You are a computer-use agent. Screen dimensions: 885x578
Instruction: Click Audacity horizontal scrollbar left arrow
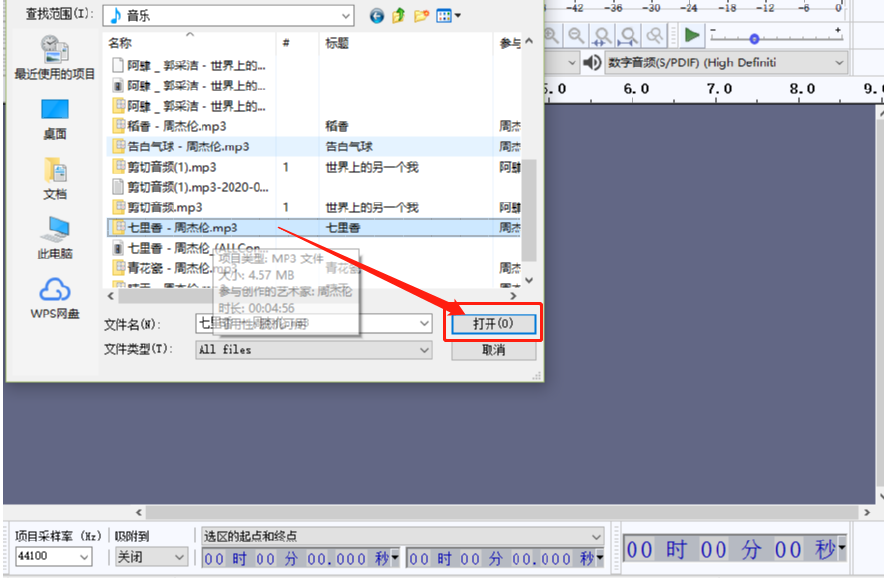tap(139, 513)
